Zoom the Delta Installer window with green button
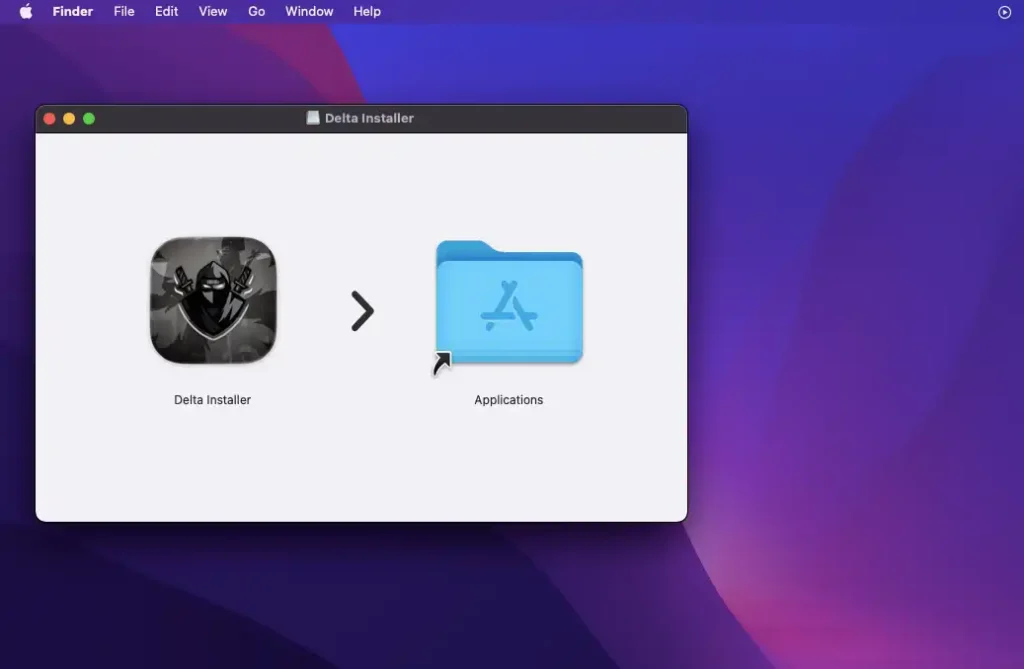 [x=89, y=118]
